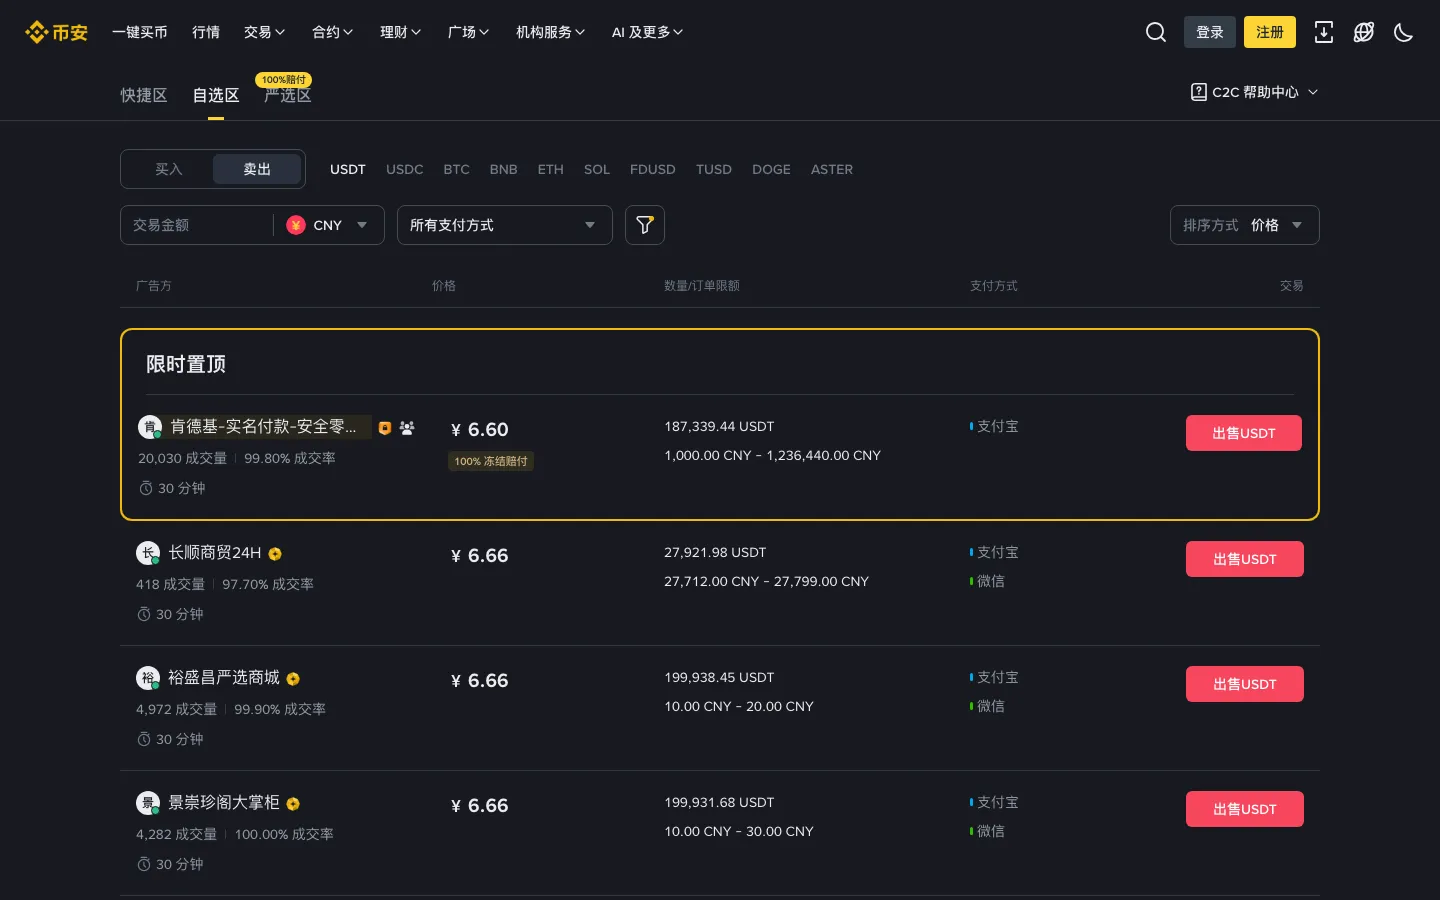1440x900 pixels.
Task: Click verified badge next to 长顺商贸24H
Action: pos(275,554)
